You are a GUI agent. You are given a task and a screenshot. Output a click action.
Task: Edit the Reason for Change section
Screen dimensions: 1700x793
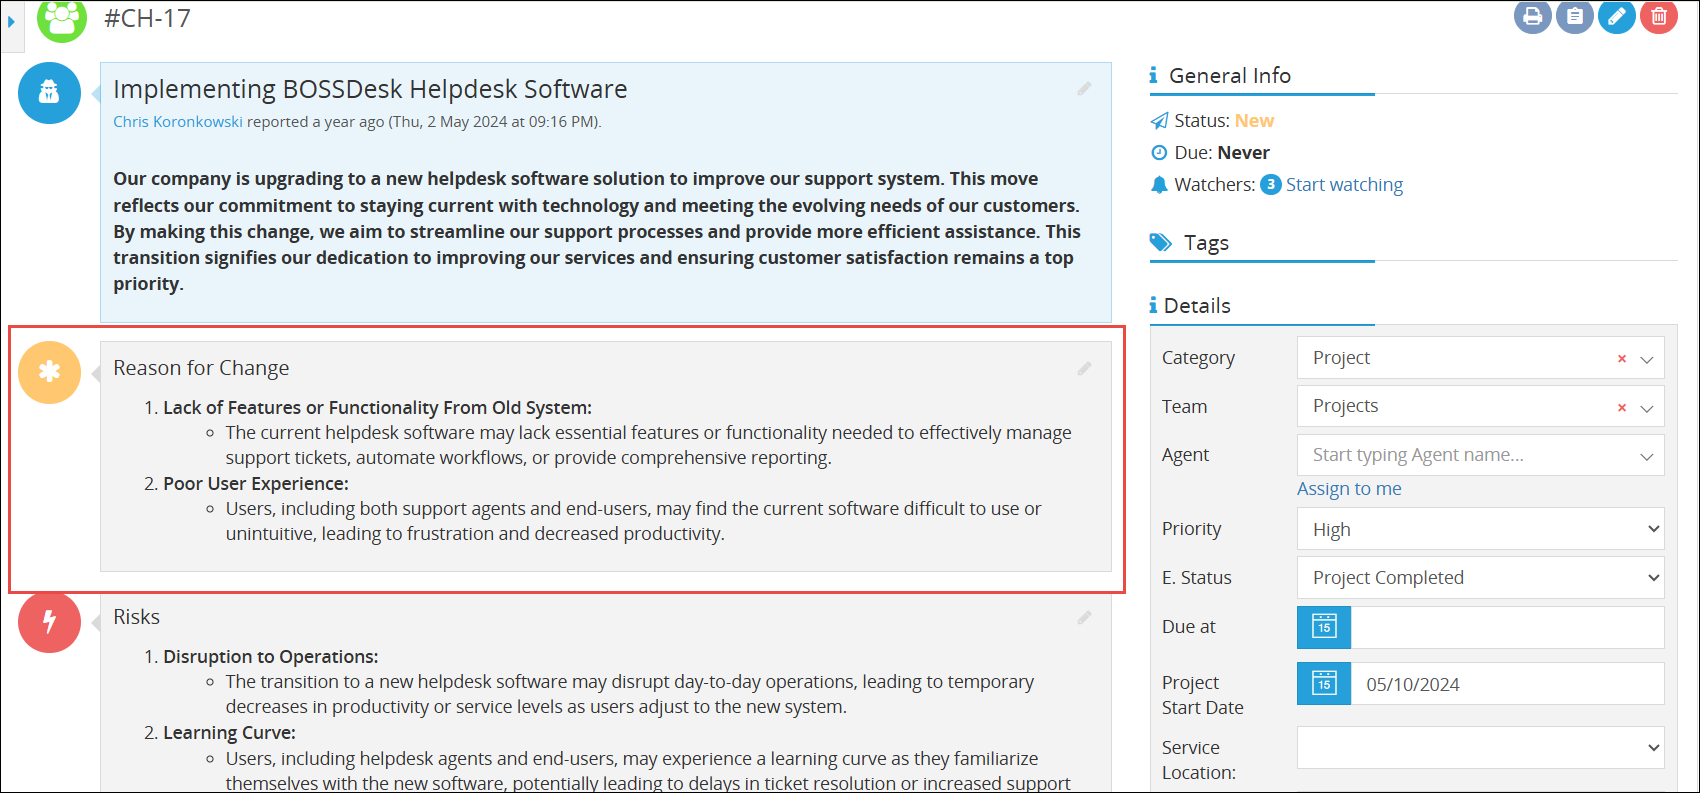click(1084, 369)
